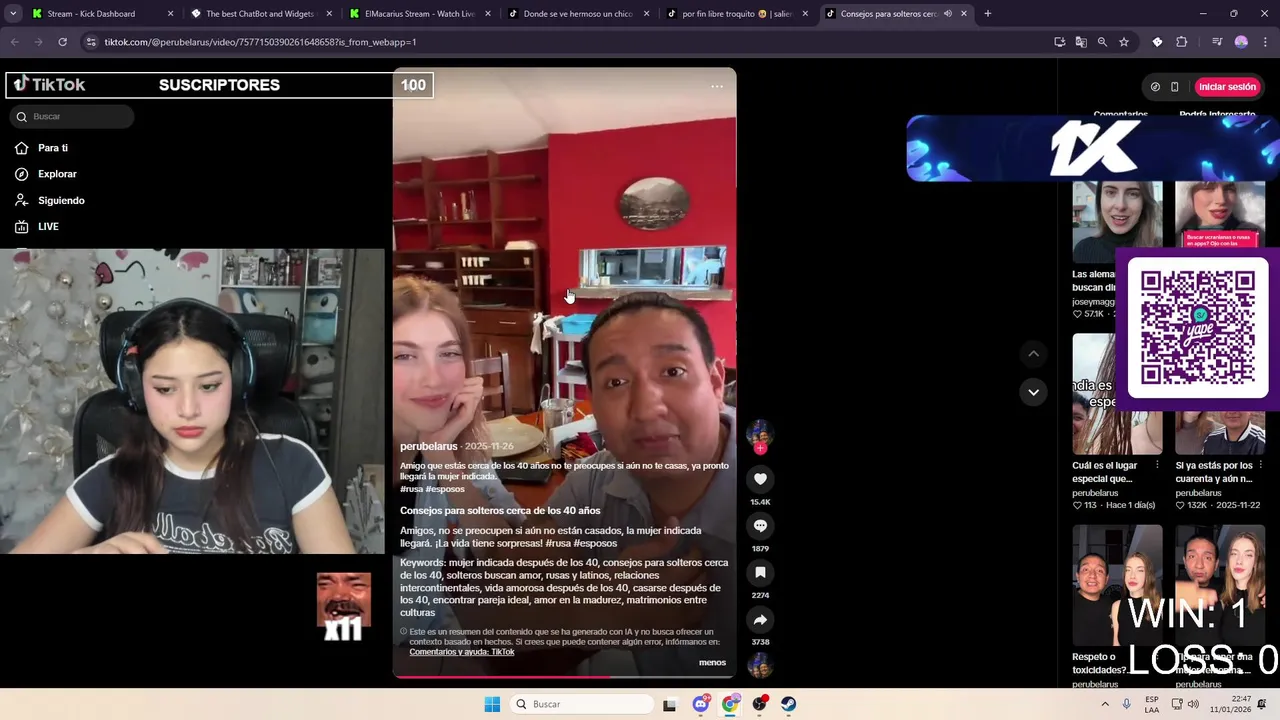Install app via the address bar install icon
The width and height of the screenshot is (1280, 720).
tap(1059, 42)
